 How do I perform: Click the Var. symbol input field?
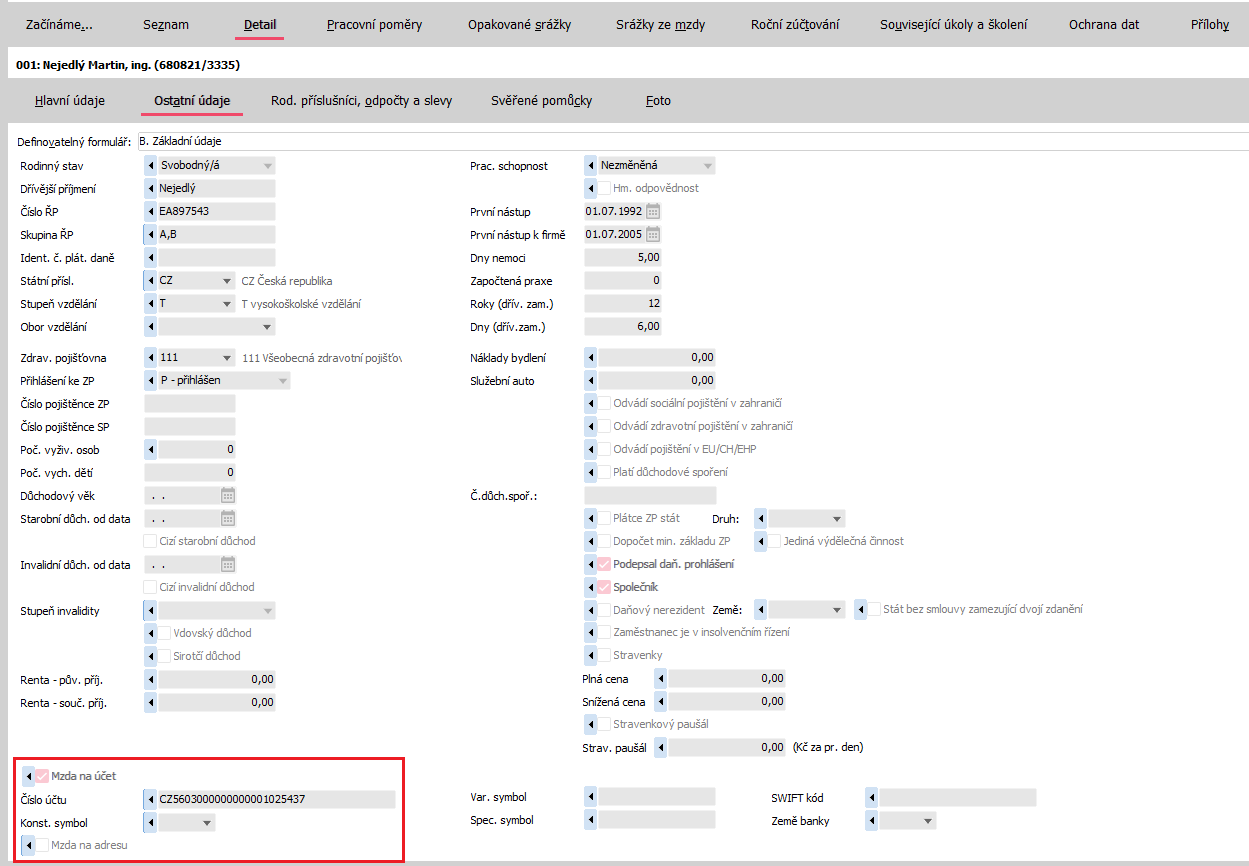tap(656, 797)
